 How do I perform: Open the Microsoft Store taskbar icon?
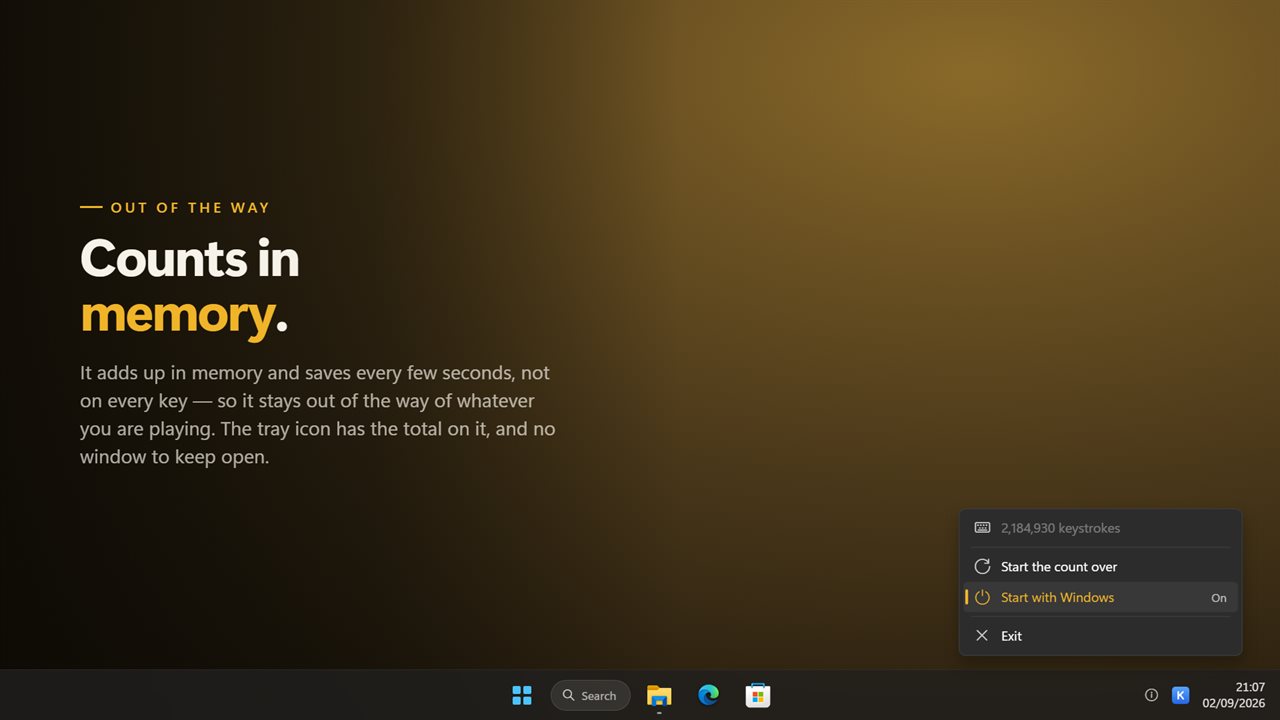(757, 695)
